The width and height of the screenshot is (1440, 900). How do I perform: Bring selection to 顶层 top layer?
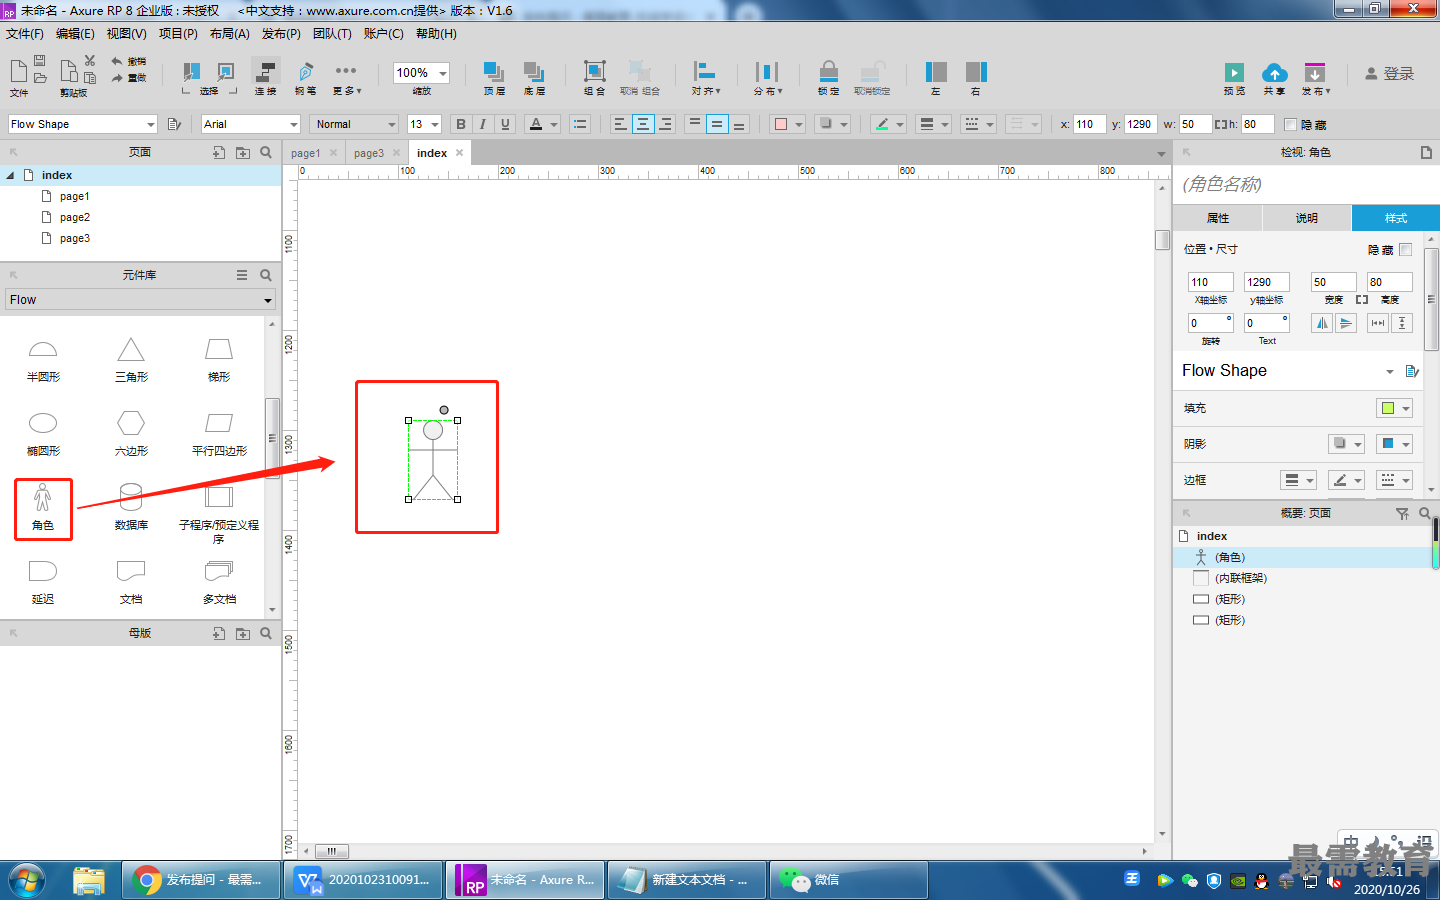pyautogui.click(x=494, y=78)
